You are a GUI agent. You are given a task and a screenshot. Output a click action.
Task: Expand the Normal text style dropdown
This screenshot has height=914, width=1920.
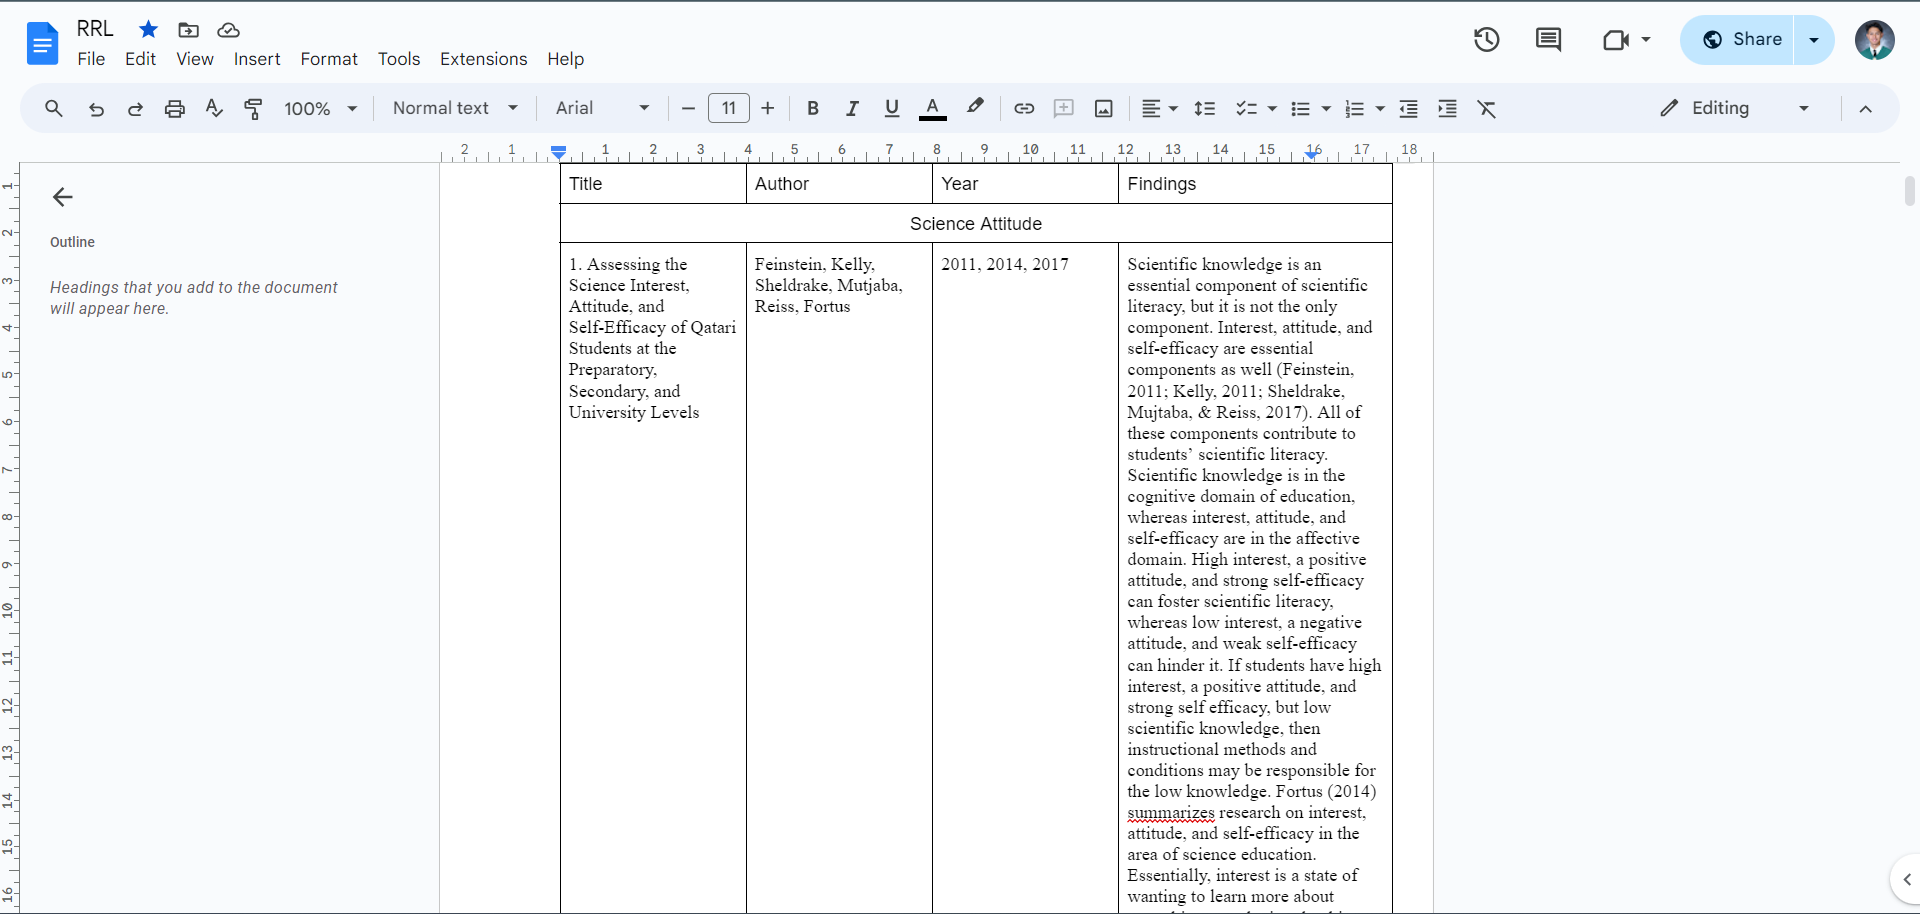[455, 108]
